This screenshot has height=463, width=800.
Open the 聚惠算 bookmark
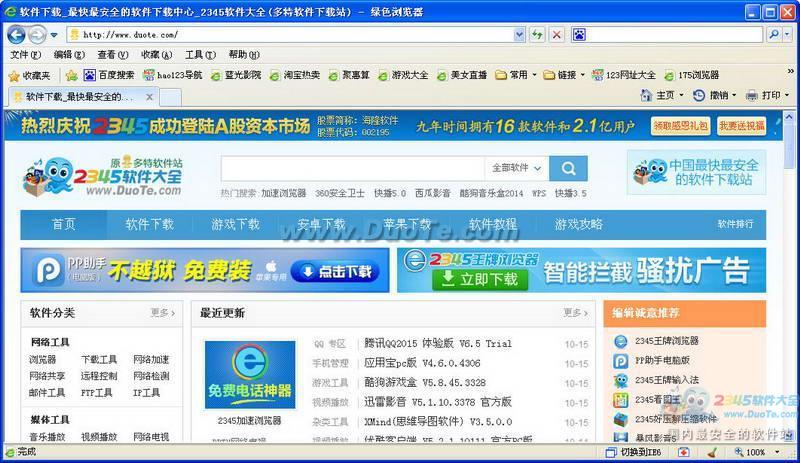coord(349,75)
